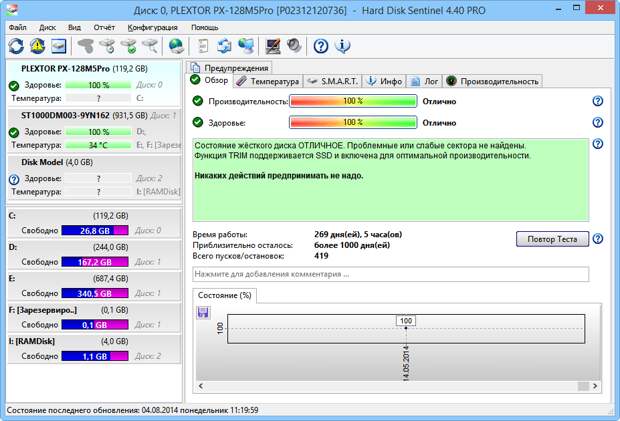Click the floppy disk save icon above chart
620x421 pixels.
[203, 313]
